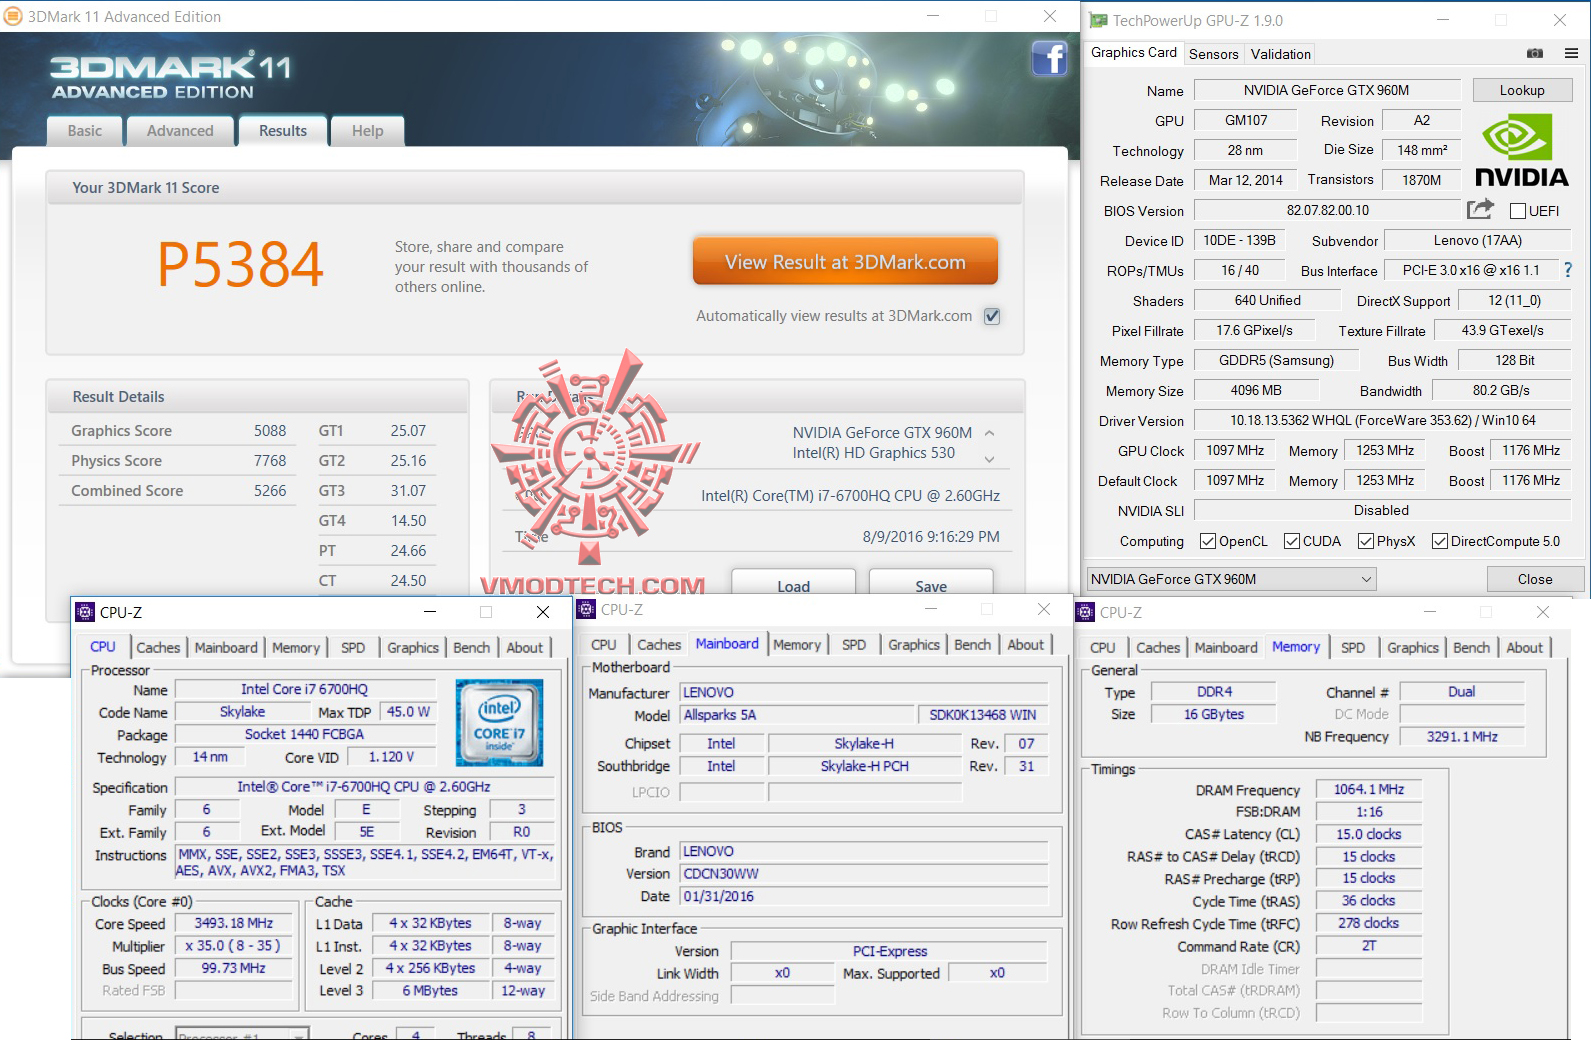Open the GPU-Z hamburger menu icon
The image size is (1591, 1040).
pyautogui.click(x=1571, y=53)
